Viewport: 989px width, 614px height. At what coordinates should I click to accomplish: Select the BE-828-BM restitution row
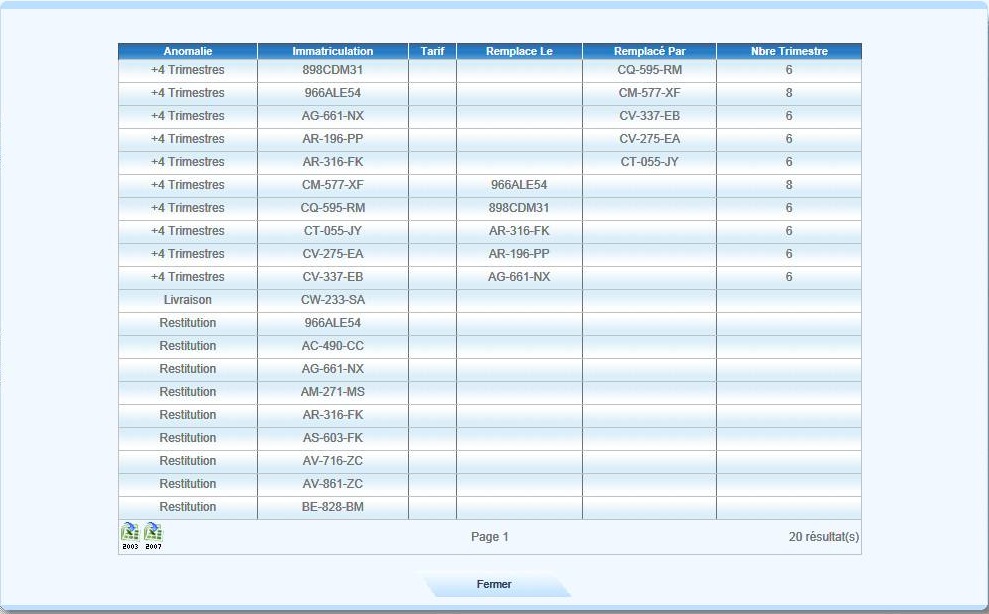pyautogui.click(x=188, y=507)
